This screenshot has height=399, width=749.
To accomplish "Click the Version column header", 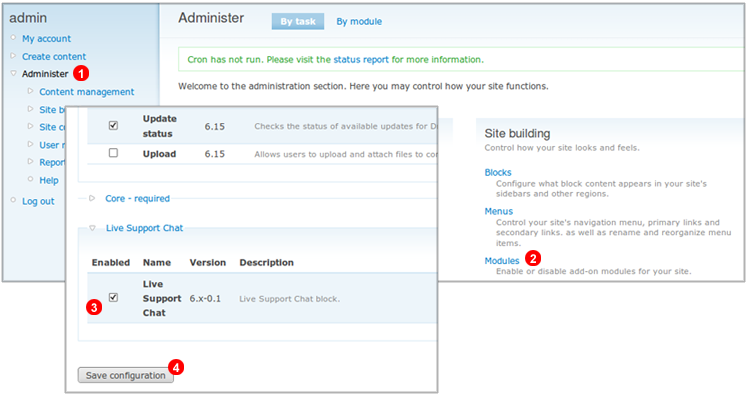I will tap(207, 262).
